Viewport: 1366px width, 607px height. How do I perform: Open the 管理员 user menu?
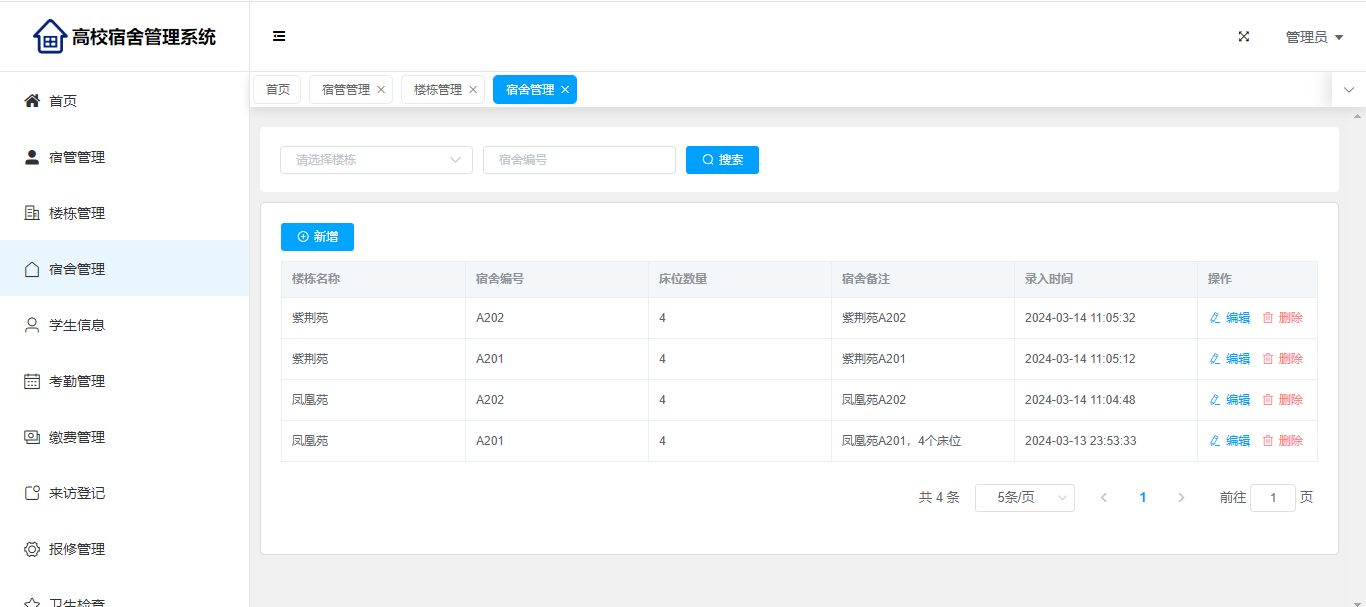point(1313,37)
